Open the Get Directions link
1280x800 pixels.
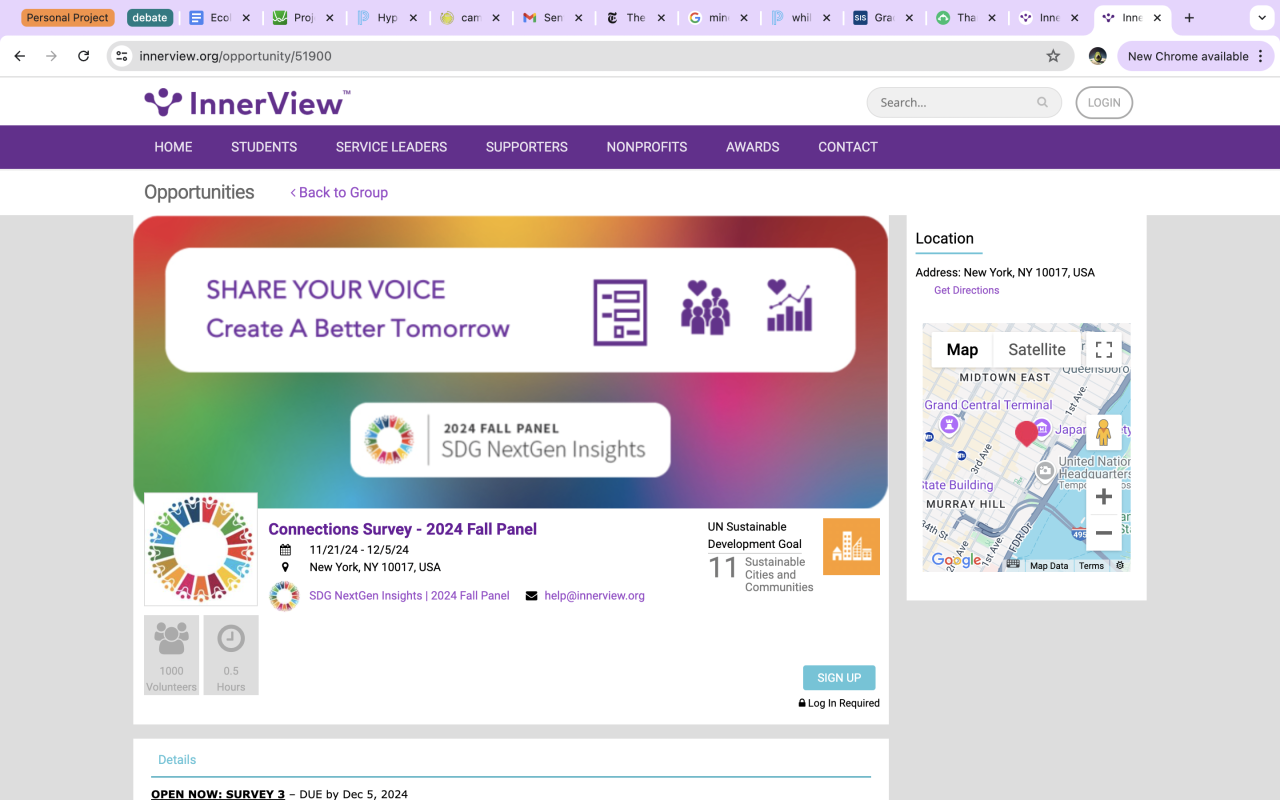pos(966,290)
